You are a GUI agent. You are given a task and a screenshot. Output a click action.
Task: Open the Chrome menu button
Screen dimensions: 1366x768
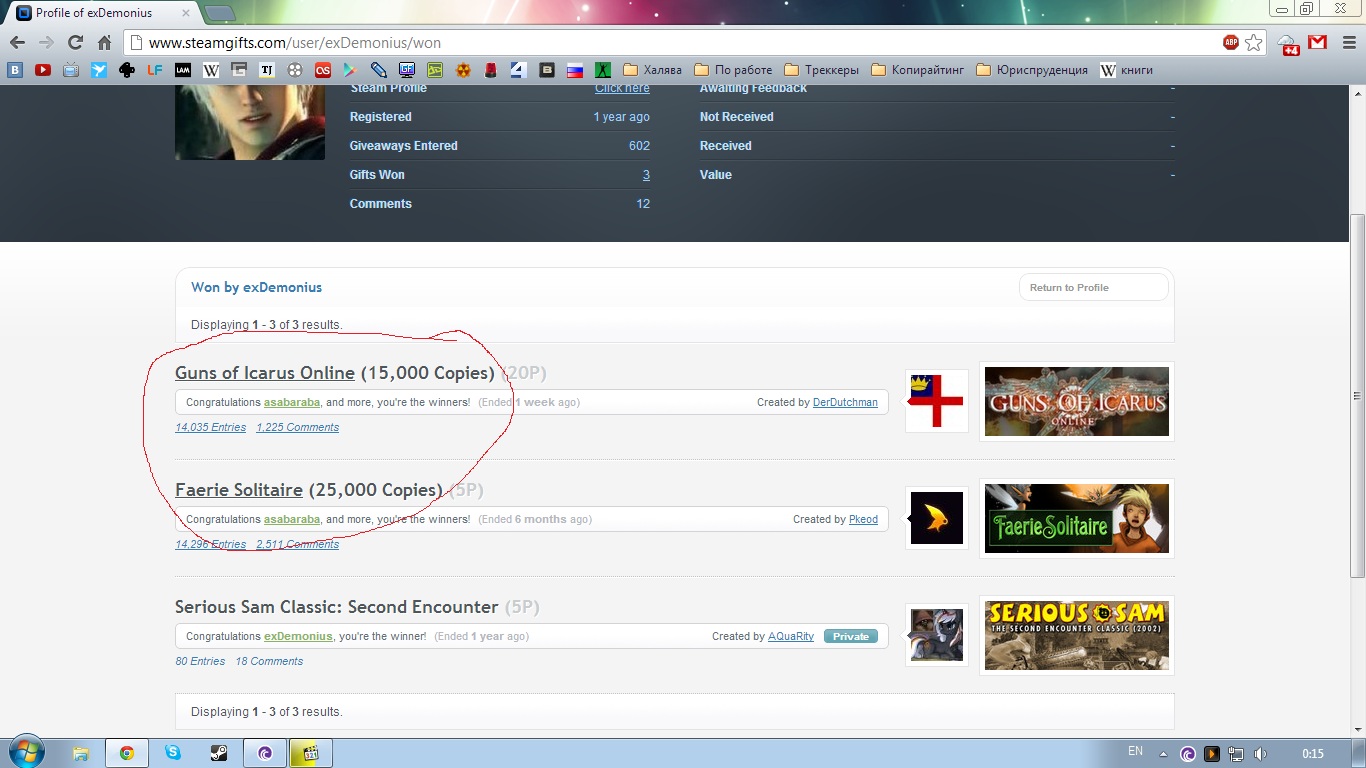click(1346, 43)
